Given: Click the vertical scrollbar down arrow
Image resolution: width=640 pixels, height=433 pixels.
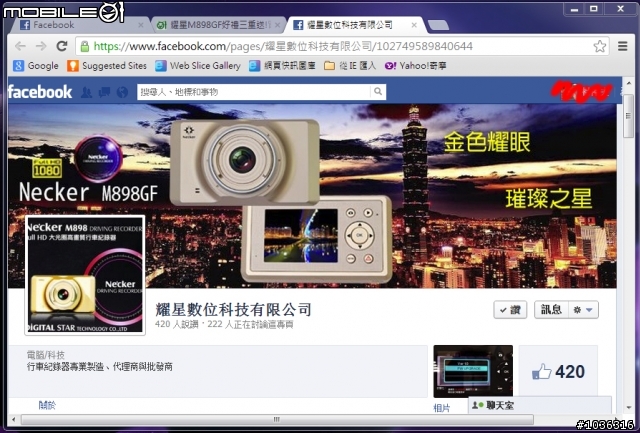Looking at the screenshot, I should 629,408.
